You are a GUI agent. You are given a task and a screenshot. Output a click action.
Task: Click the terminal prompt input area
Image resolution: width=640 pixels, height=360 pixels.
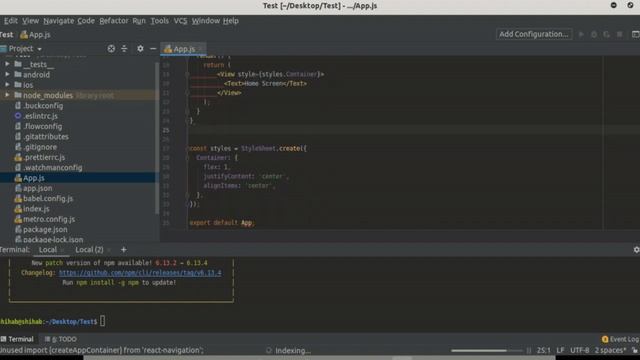tap(102, 321)
